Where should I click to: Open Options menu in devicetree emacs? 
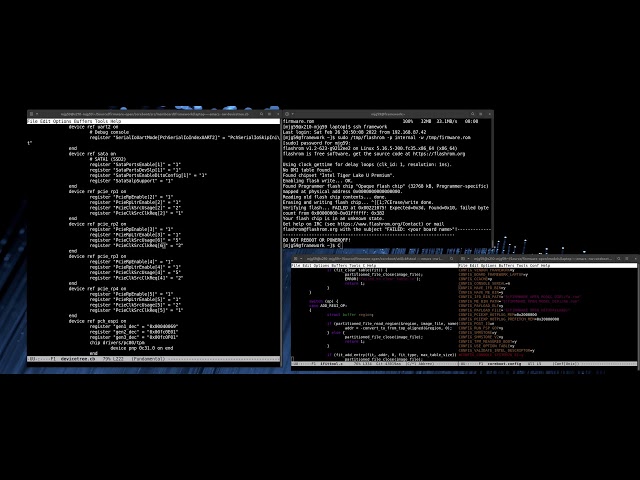(62, 121)
